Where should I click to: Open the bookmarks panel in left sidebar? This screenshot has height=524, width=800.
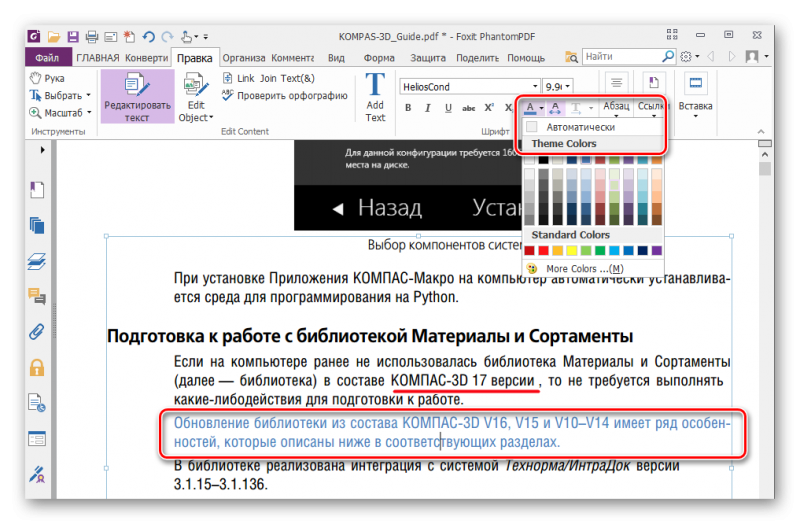(x=37, y=190)
